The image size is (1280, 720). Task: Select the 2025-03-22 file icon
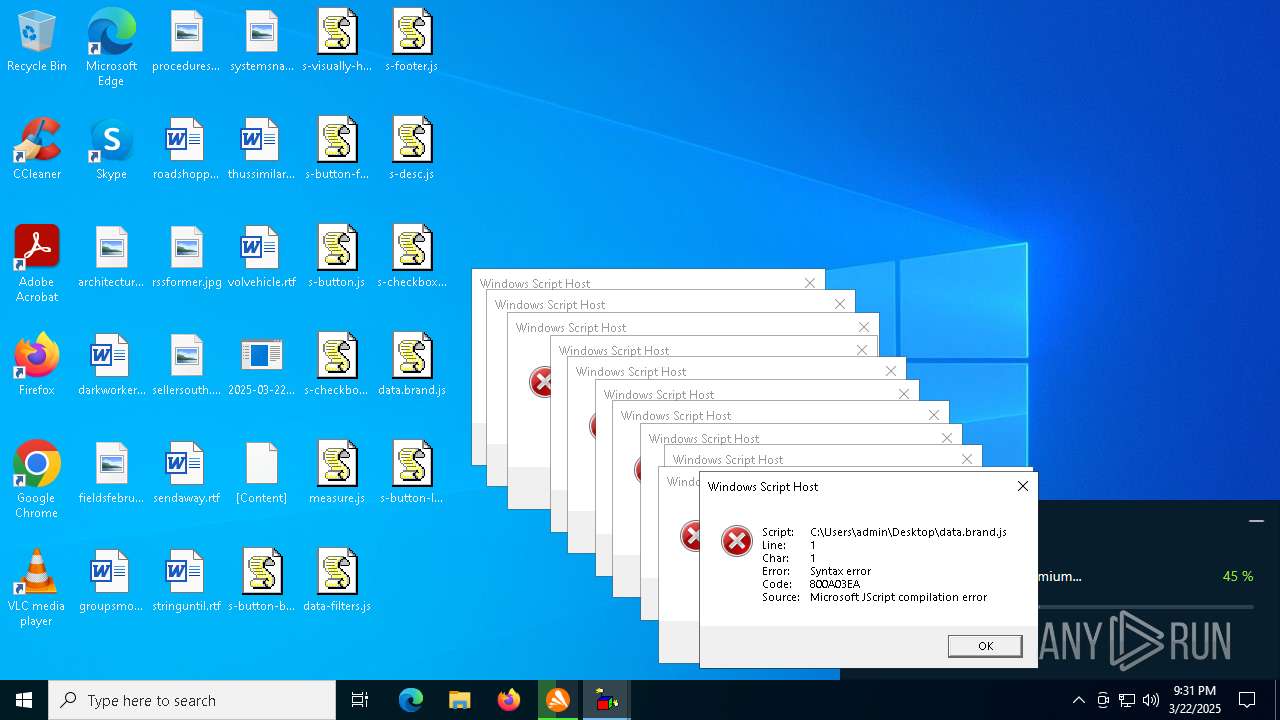click(261, 365)
